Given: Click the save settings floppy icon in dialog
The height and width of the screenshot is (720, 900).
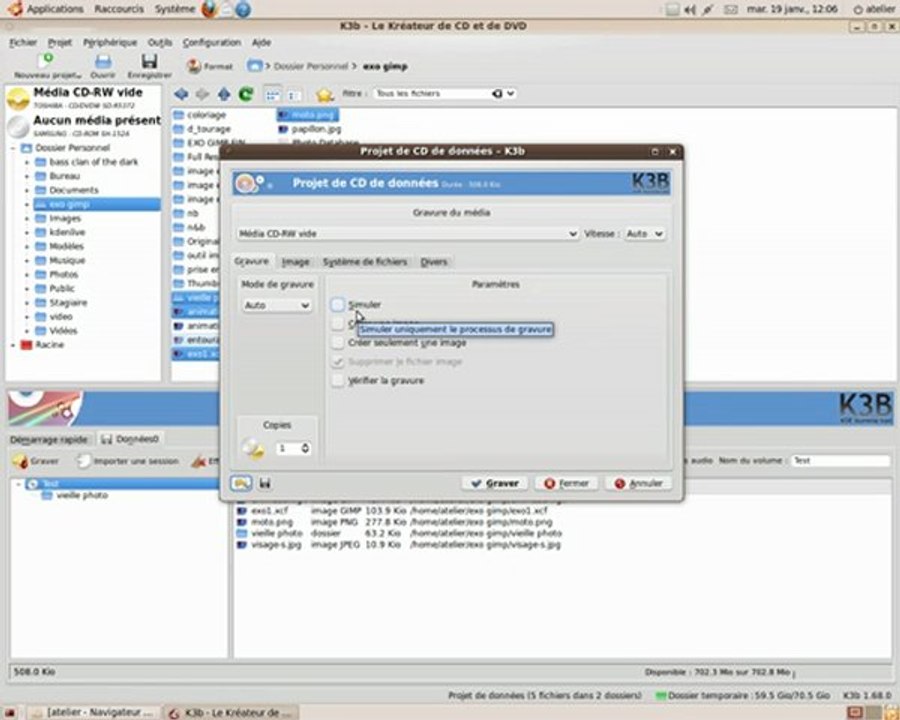Looking at the screenshot, I should (265, 483).
